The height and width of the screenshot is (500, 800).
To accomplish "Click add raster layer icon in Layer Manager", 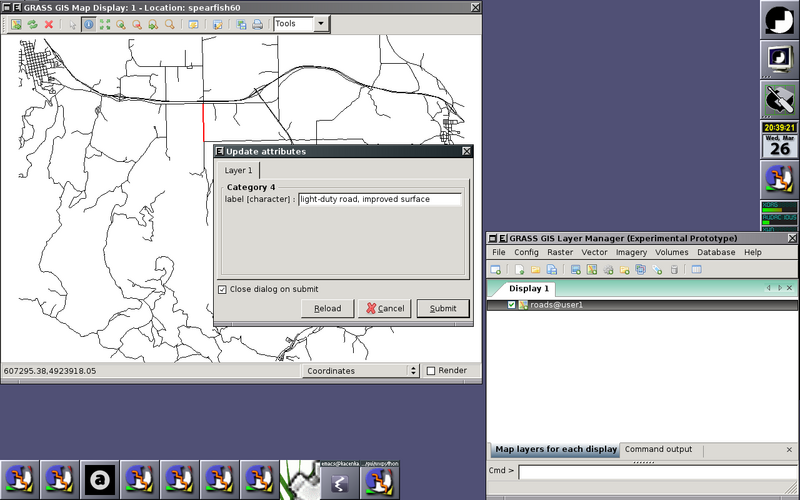I will (577, 270).
